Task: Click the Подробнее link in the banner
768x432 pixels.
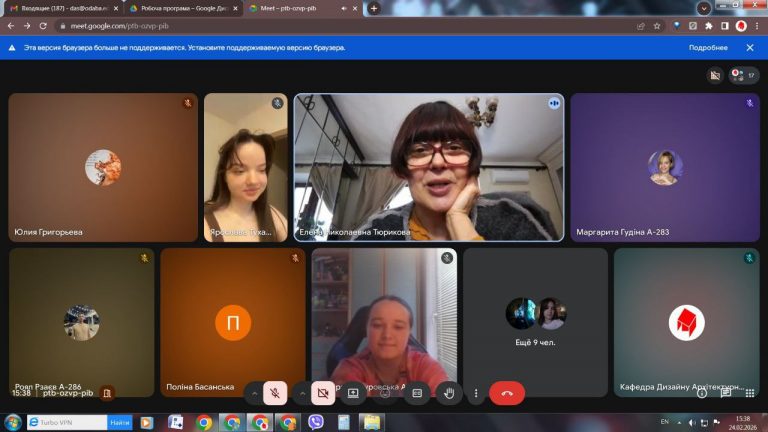Action: coord(707,47)
